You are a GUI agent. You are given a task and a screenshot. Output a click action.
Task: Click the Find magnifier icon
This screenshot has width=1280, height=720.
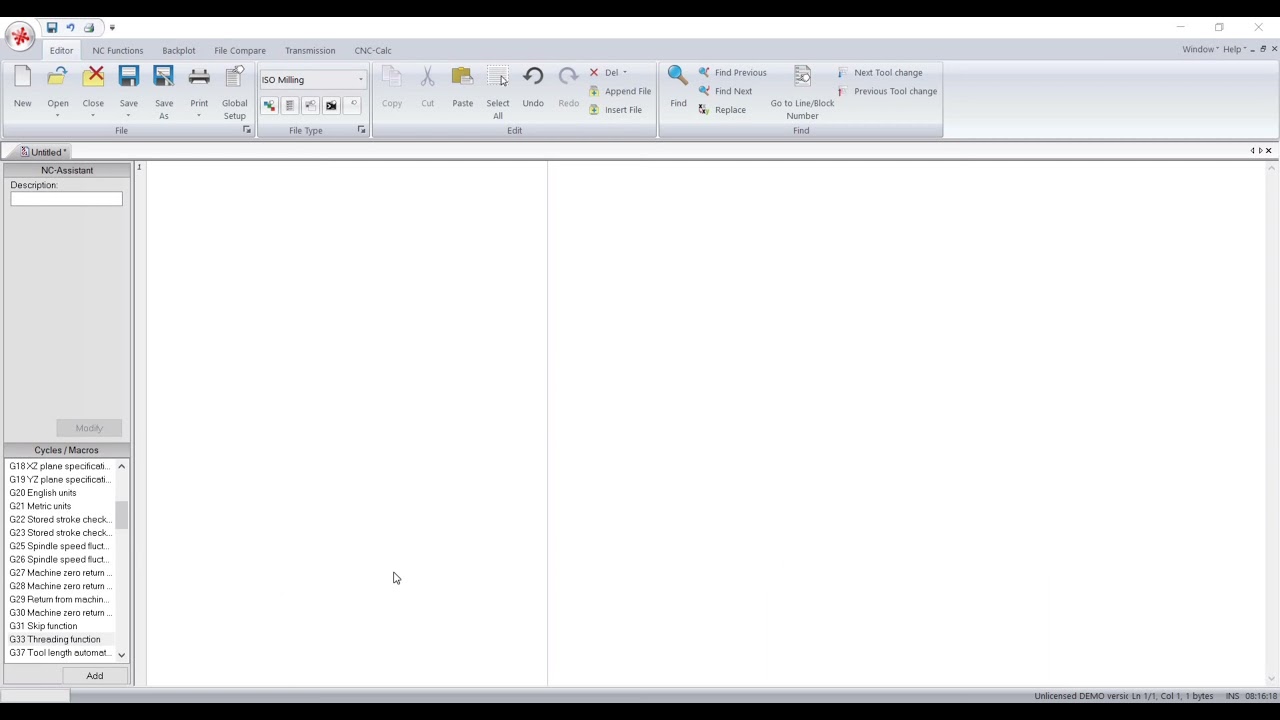pos(678,75)
